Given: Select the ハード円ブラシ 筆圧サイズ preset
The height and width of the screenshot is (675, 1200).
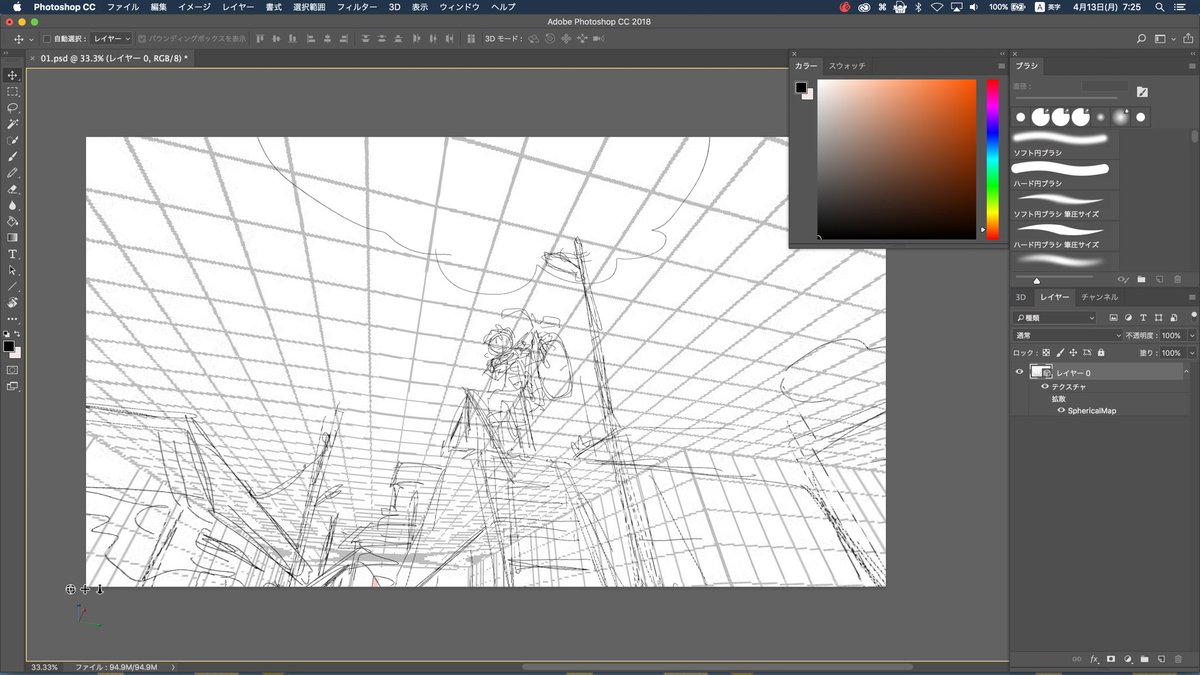Looking at the screenshot, I should (x=1064, y=235).
